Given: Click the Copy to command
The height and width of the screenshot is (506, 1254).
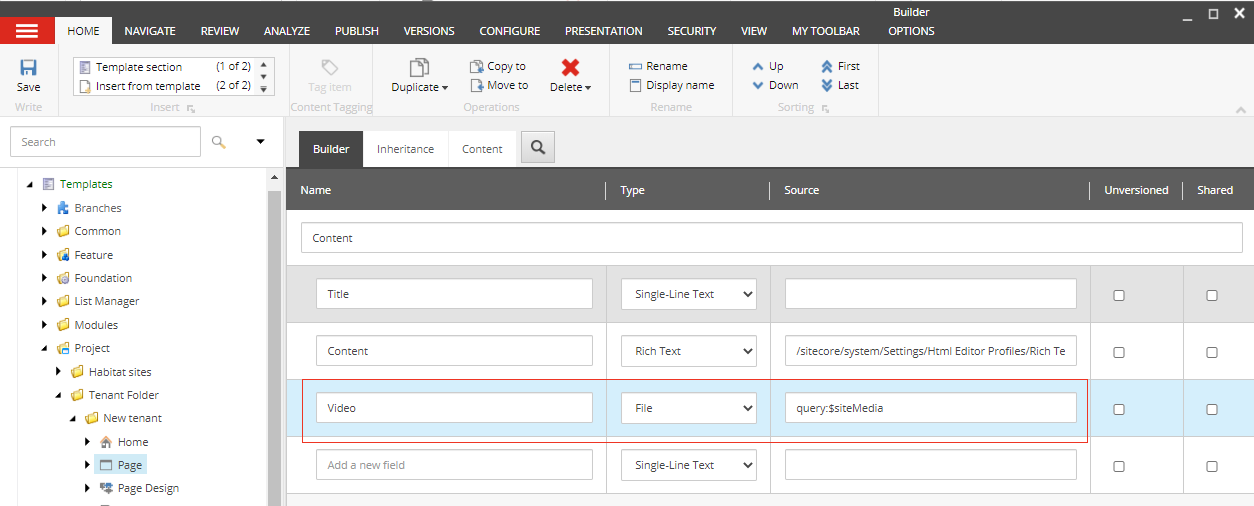Looking at the screenshot, I should (x=498, y=66).
